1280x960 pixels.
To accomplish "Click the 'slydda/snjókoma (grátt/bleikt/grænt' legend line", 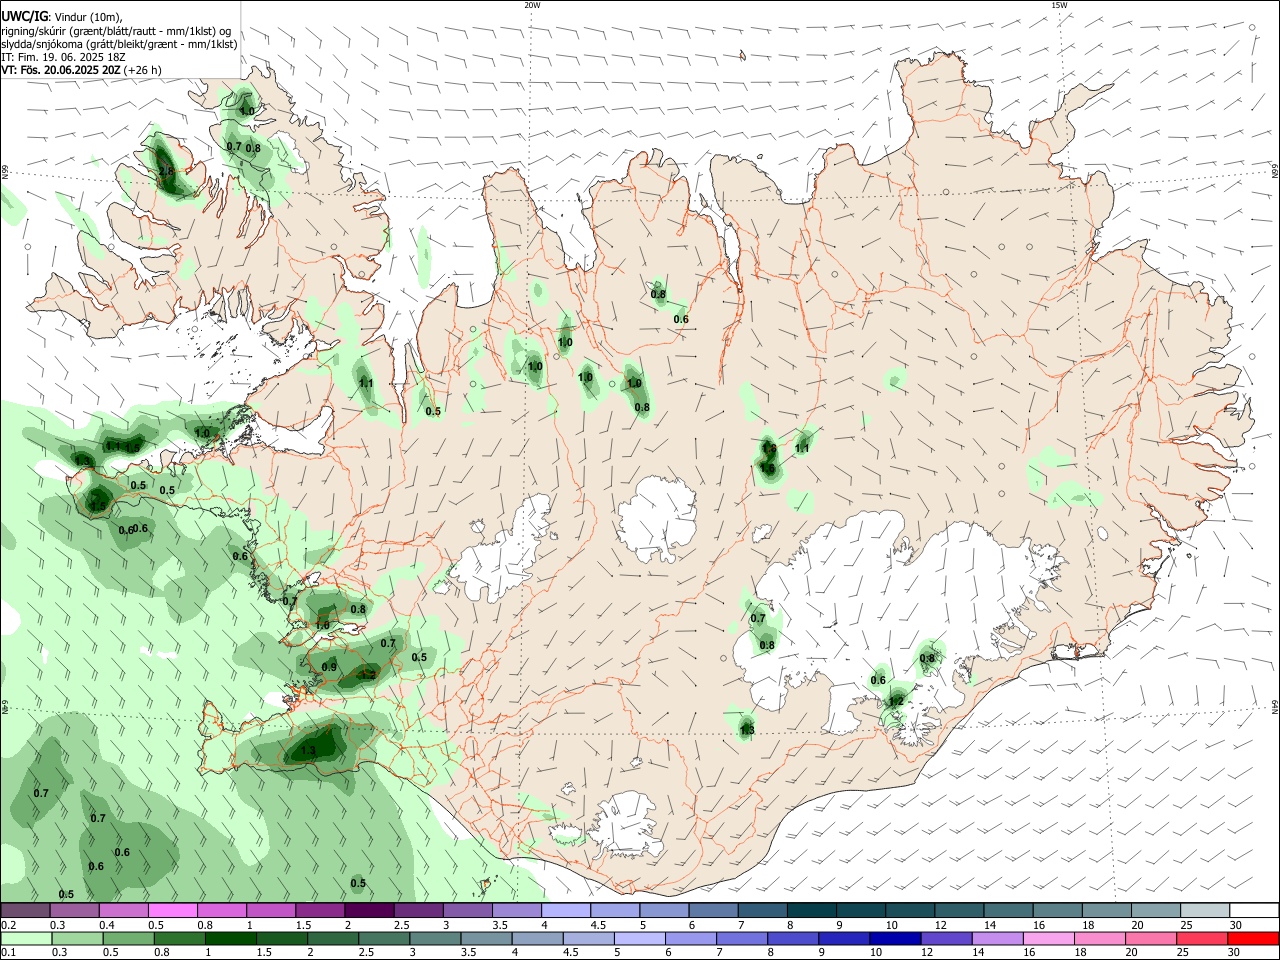I will click(x=119, y=44).
